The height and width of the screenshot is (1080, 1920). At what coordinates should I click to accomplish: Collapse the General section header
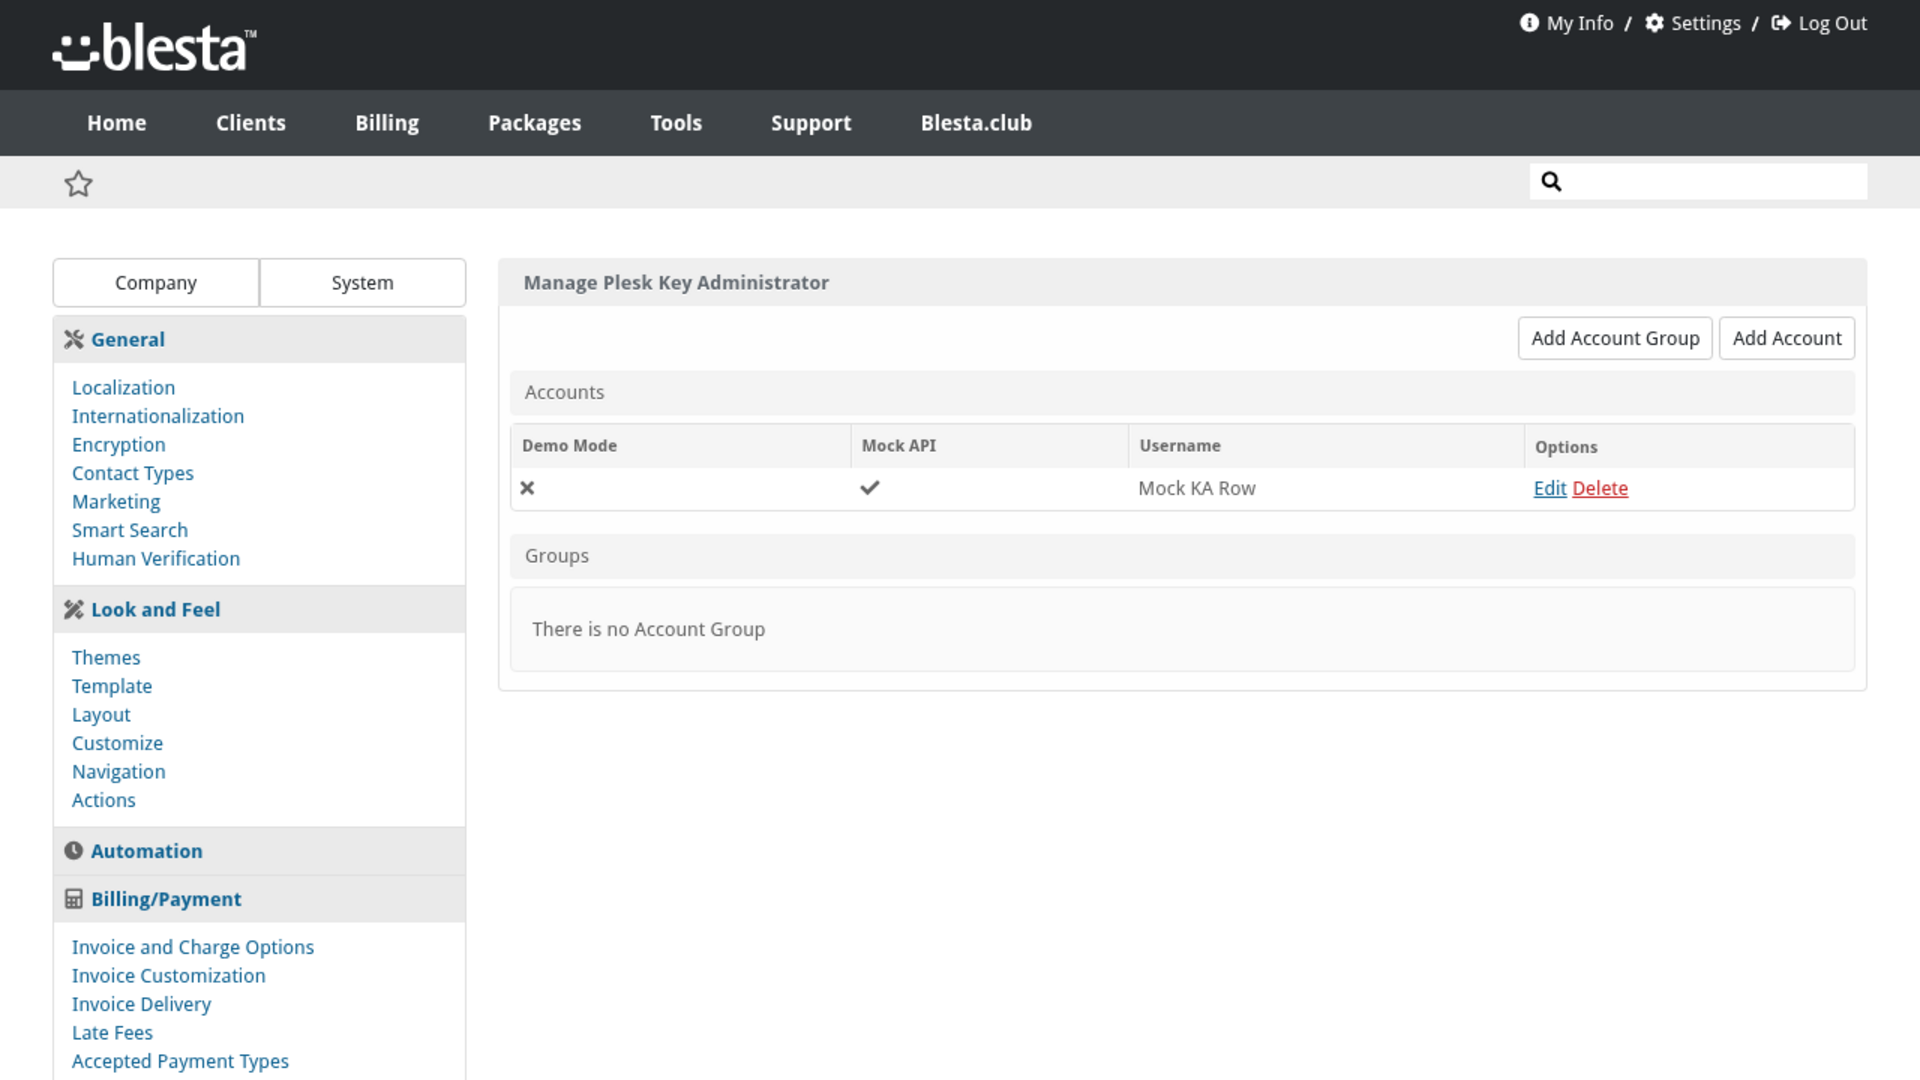click(x=259, y=339)
